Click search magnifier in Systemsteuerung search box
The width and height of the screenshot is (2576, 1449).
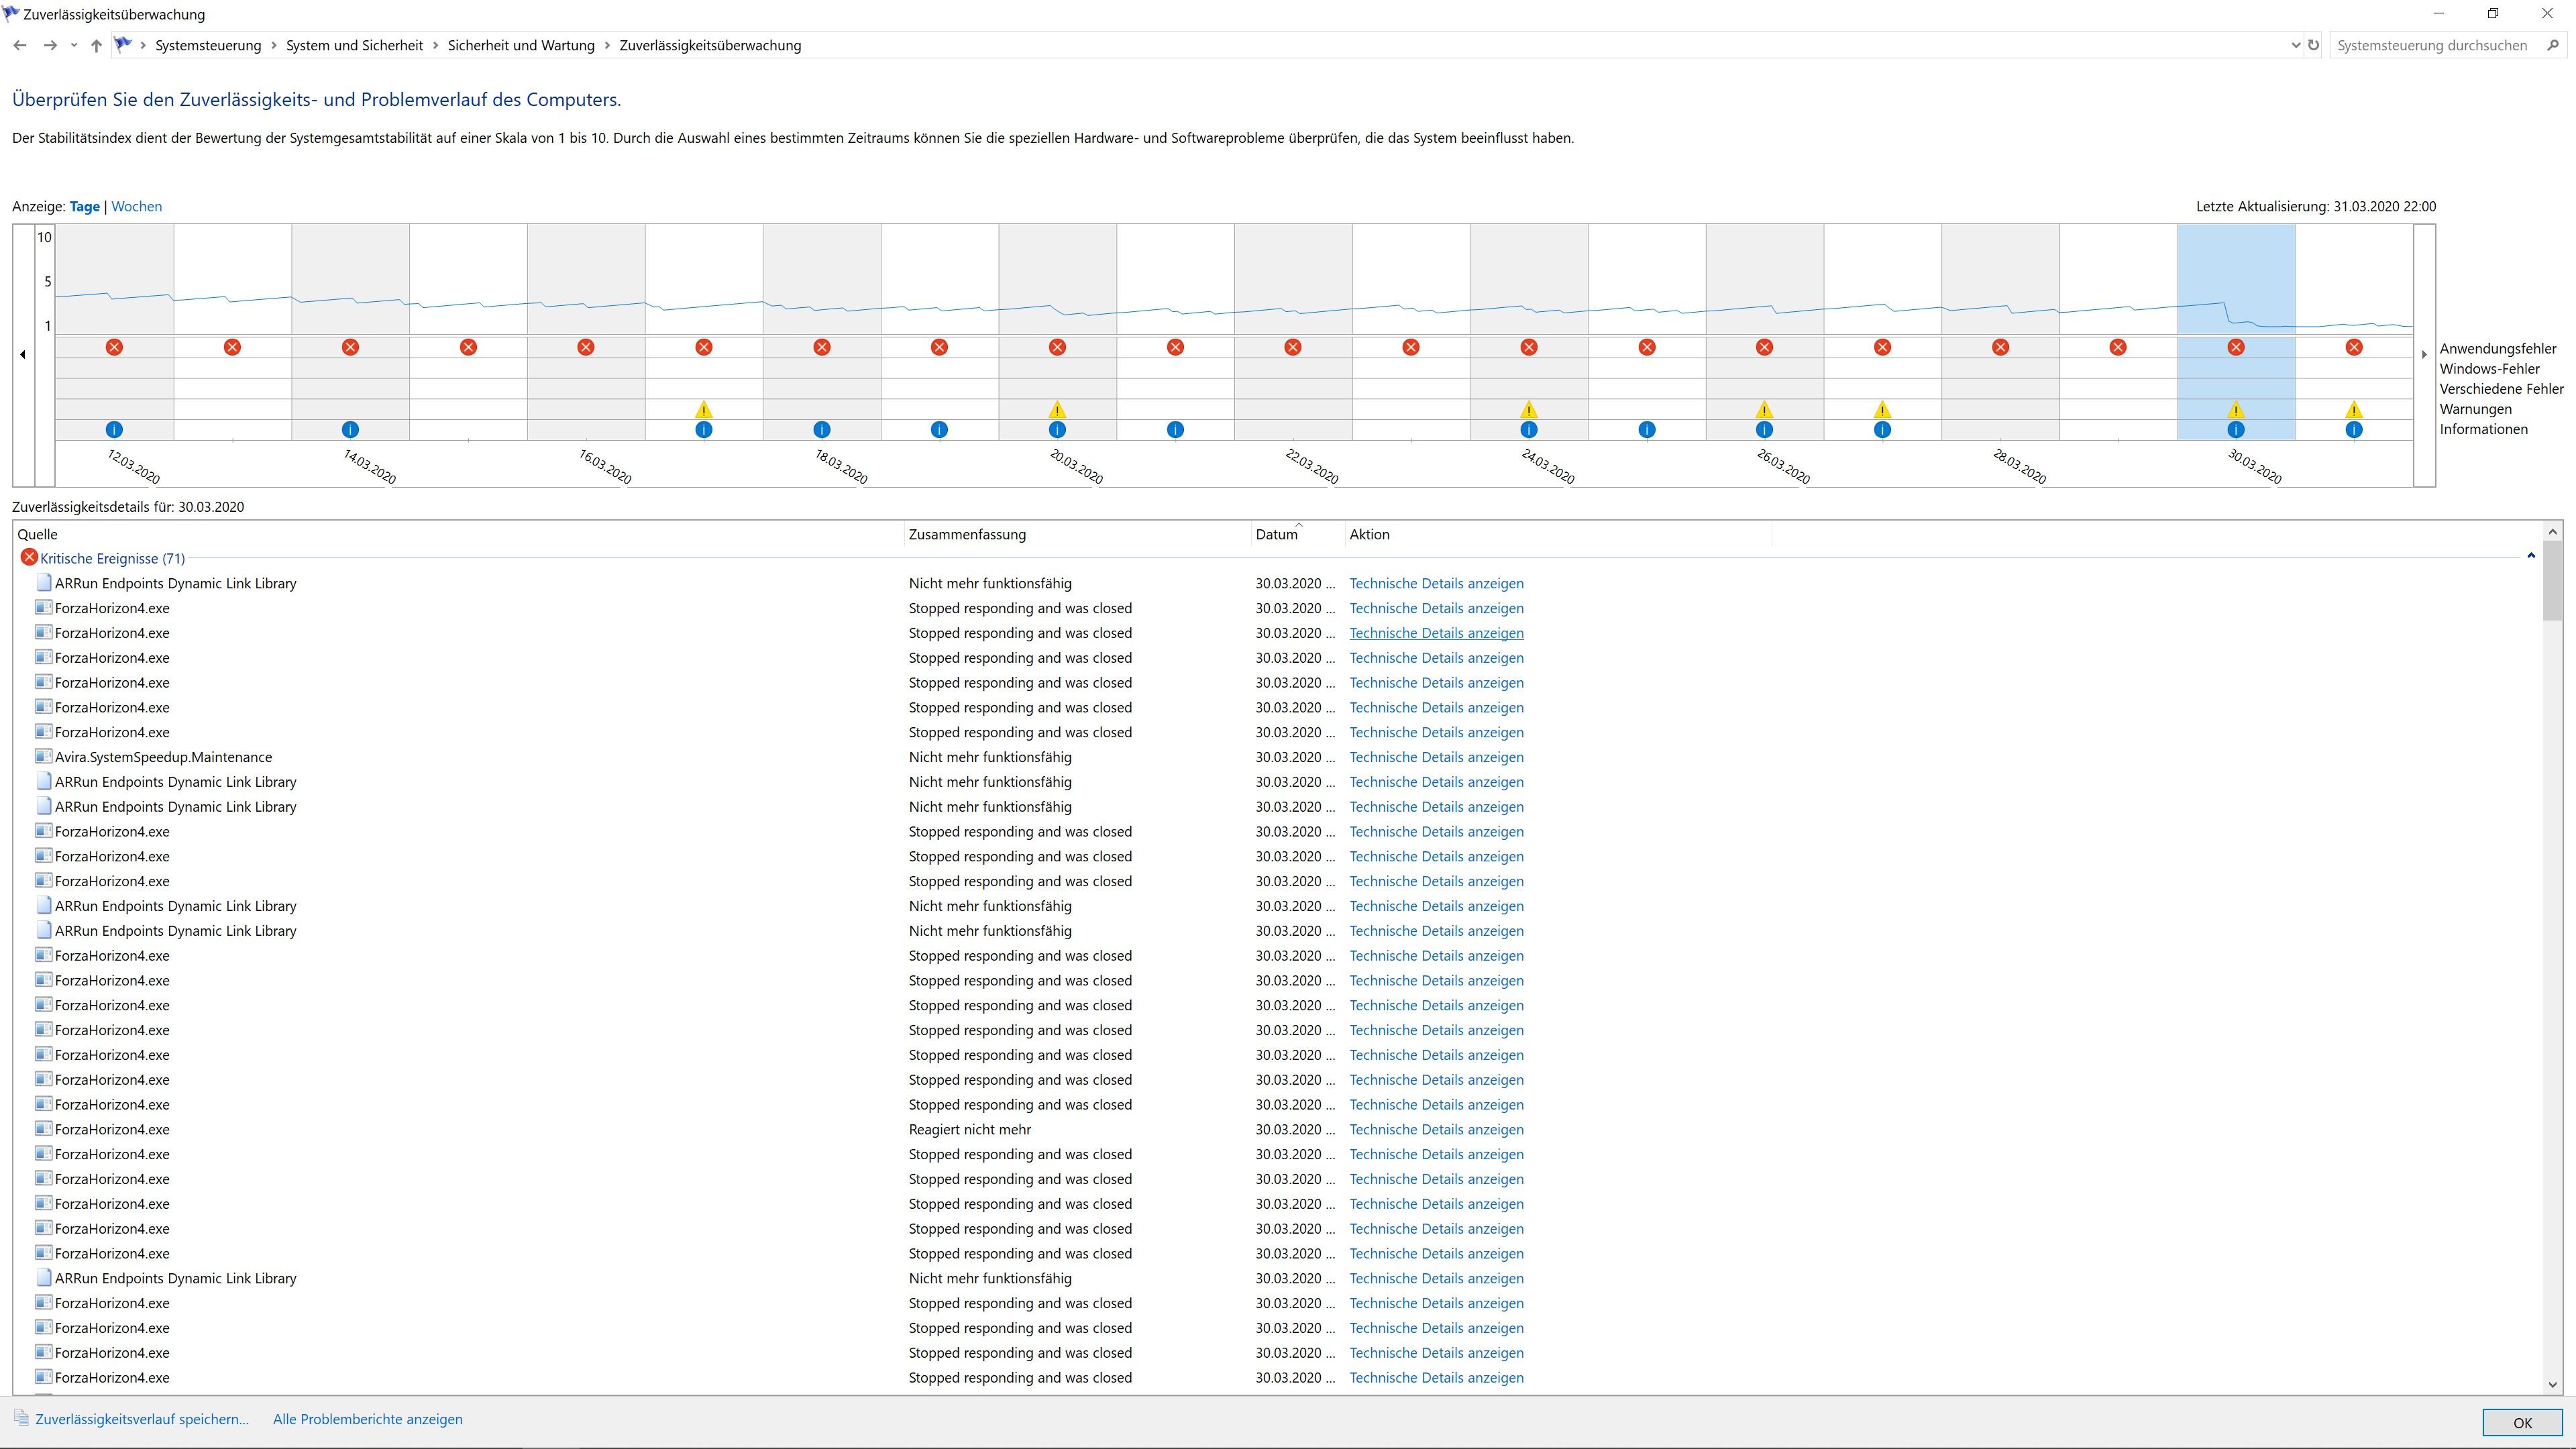2553,45
